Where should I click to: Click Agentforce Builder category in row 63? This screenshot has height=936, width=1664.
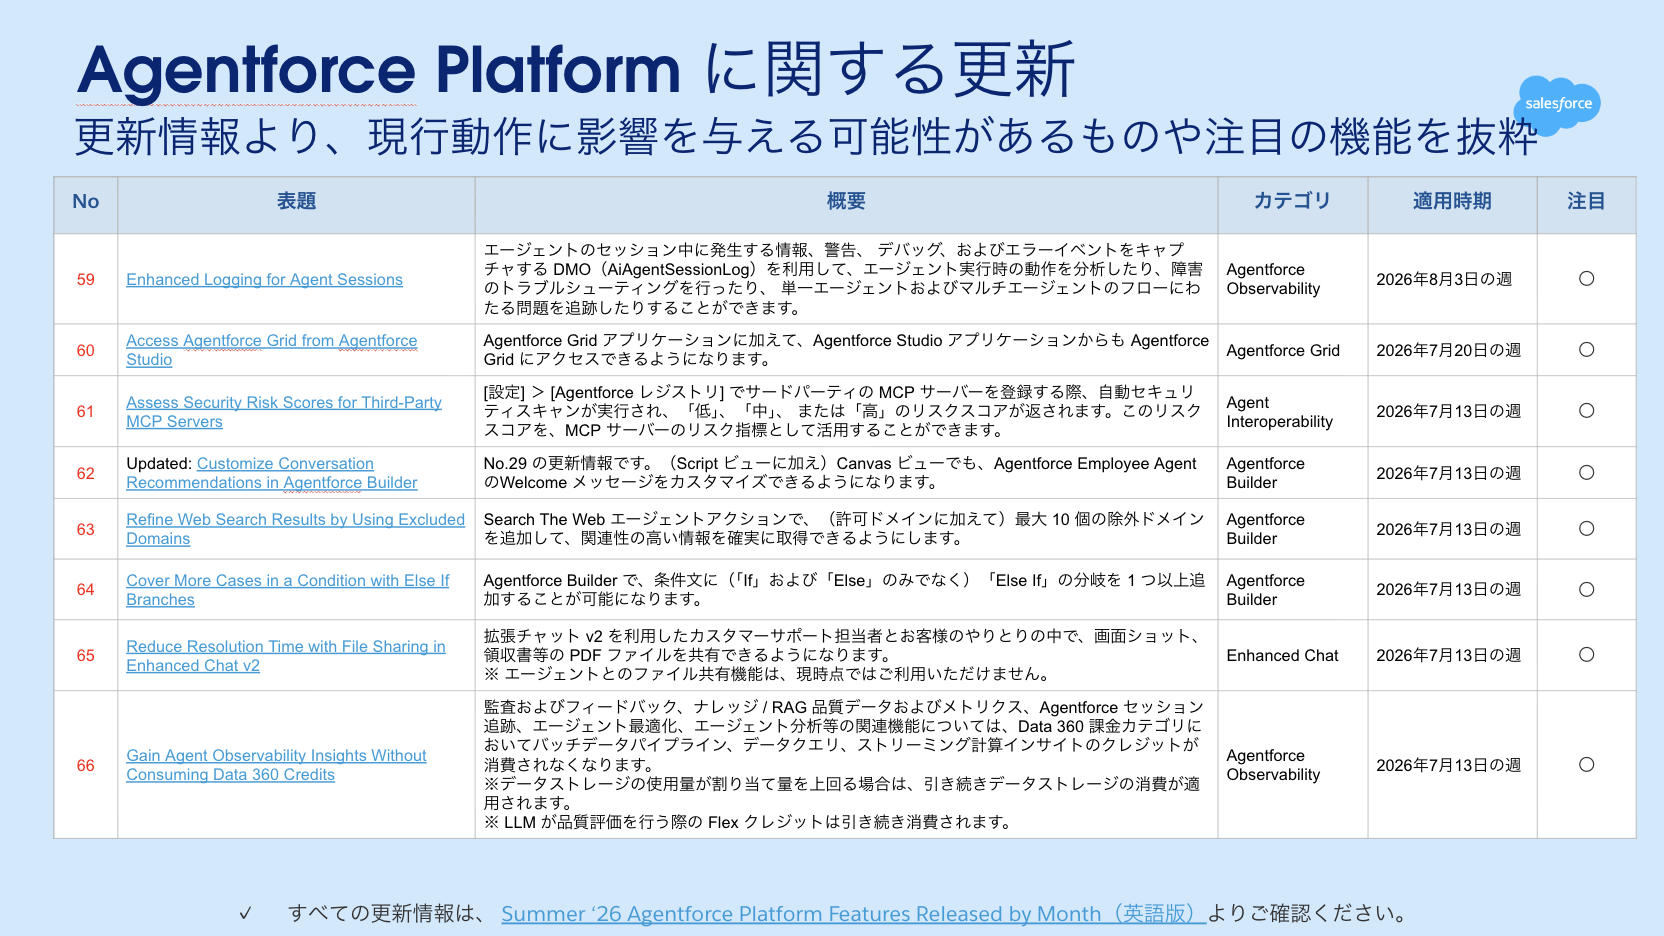point(1265,529)
